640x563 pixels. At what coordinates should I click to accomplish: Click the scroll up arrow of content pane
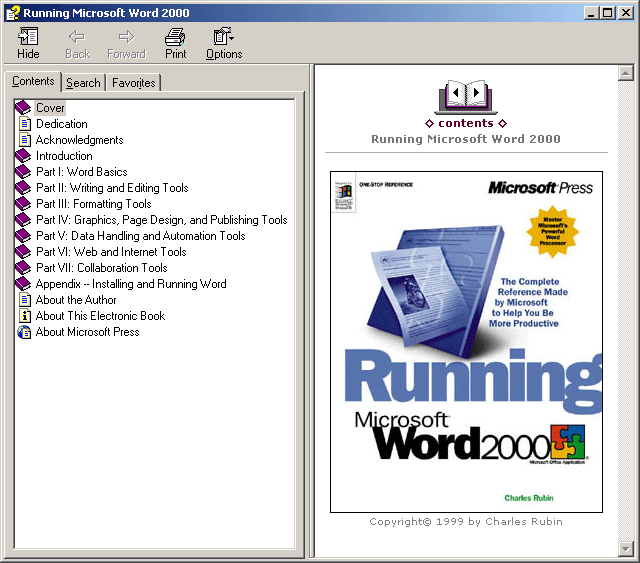[x=625, y=73]
